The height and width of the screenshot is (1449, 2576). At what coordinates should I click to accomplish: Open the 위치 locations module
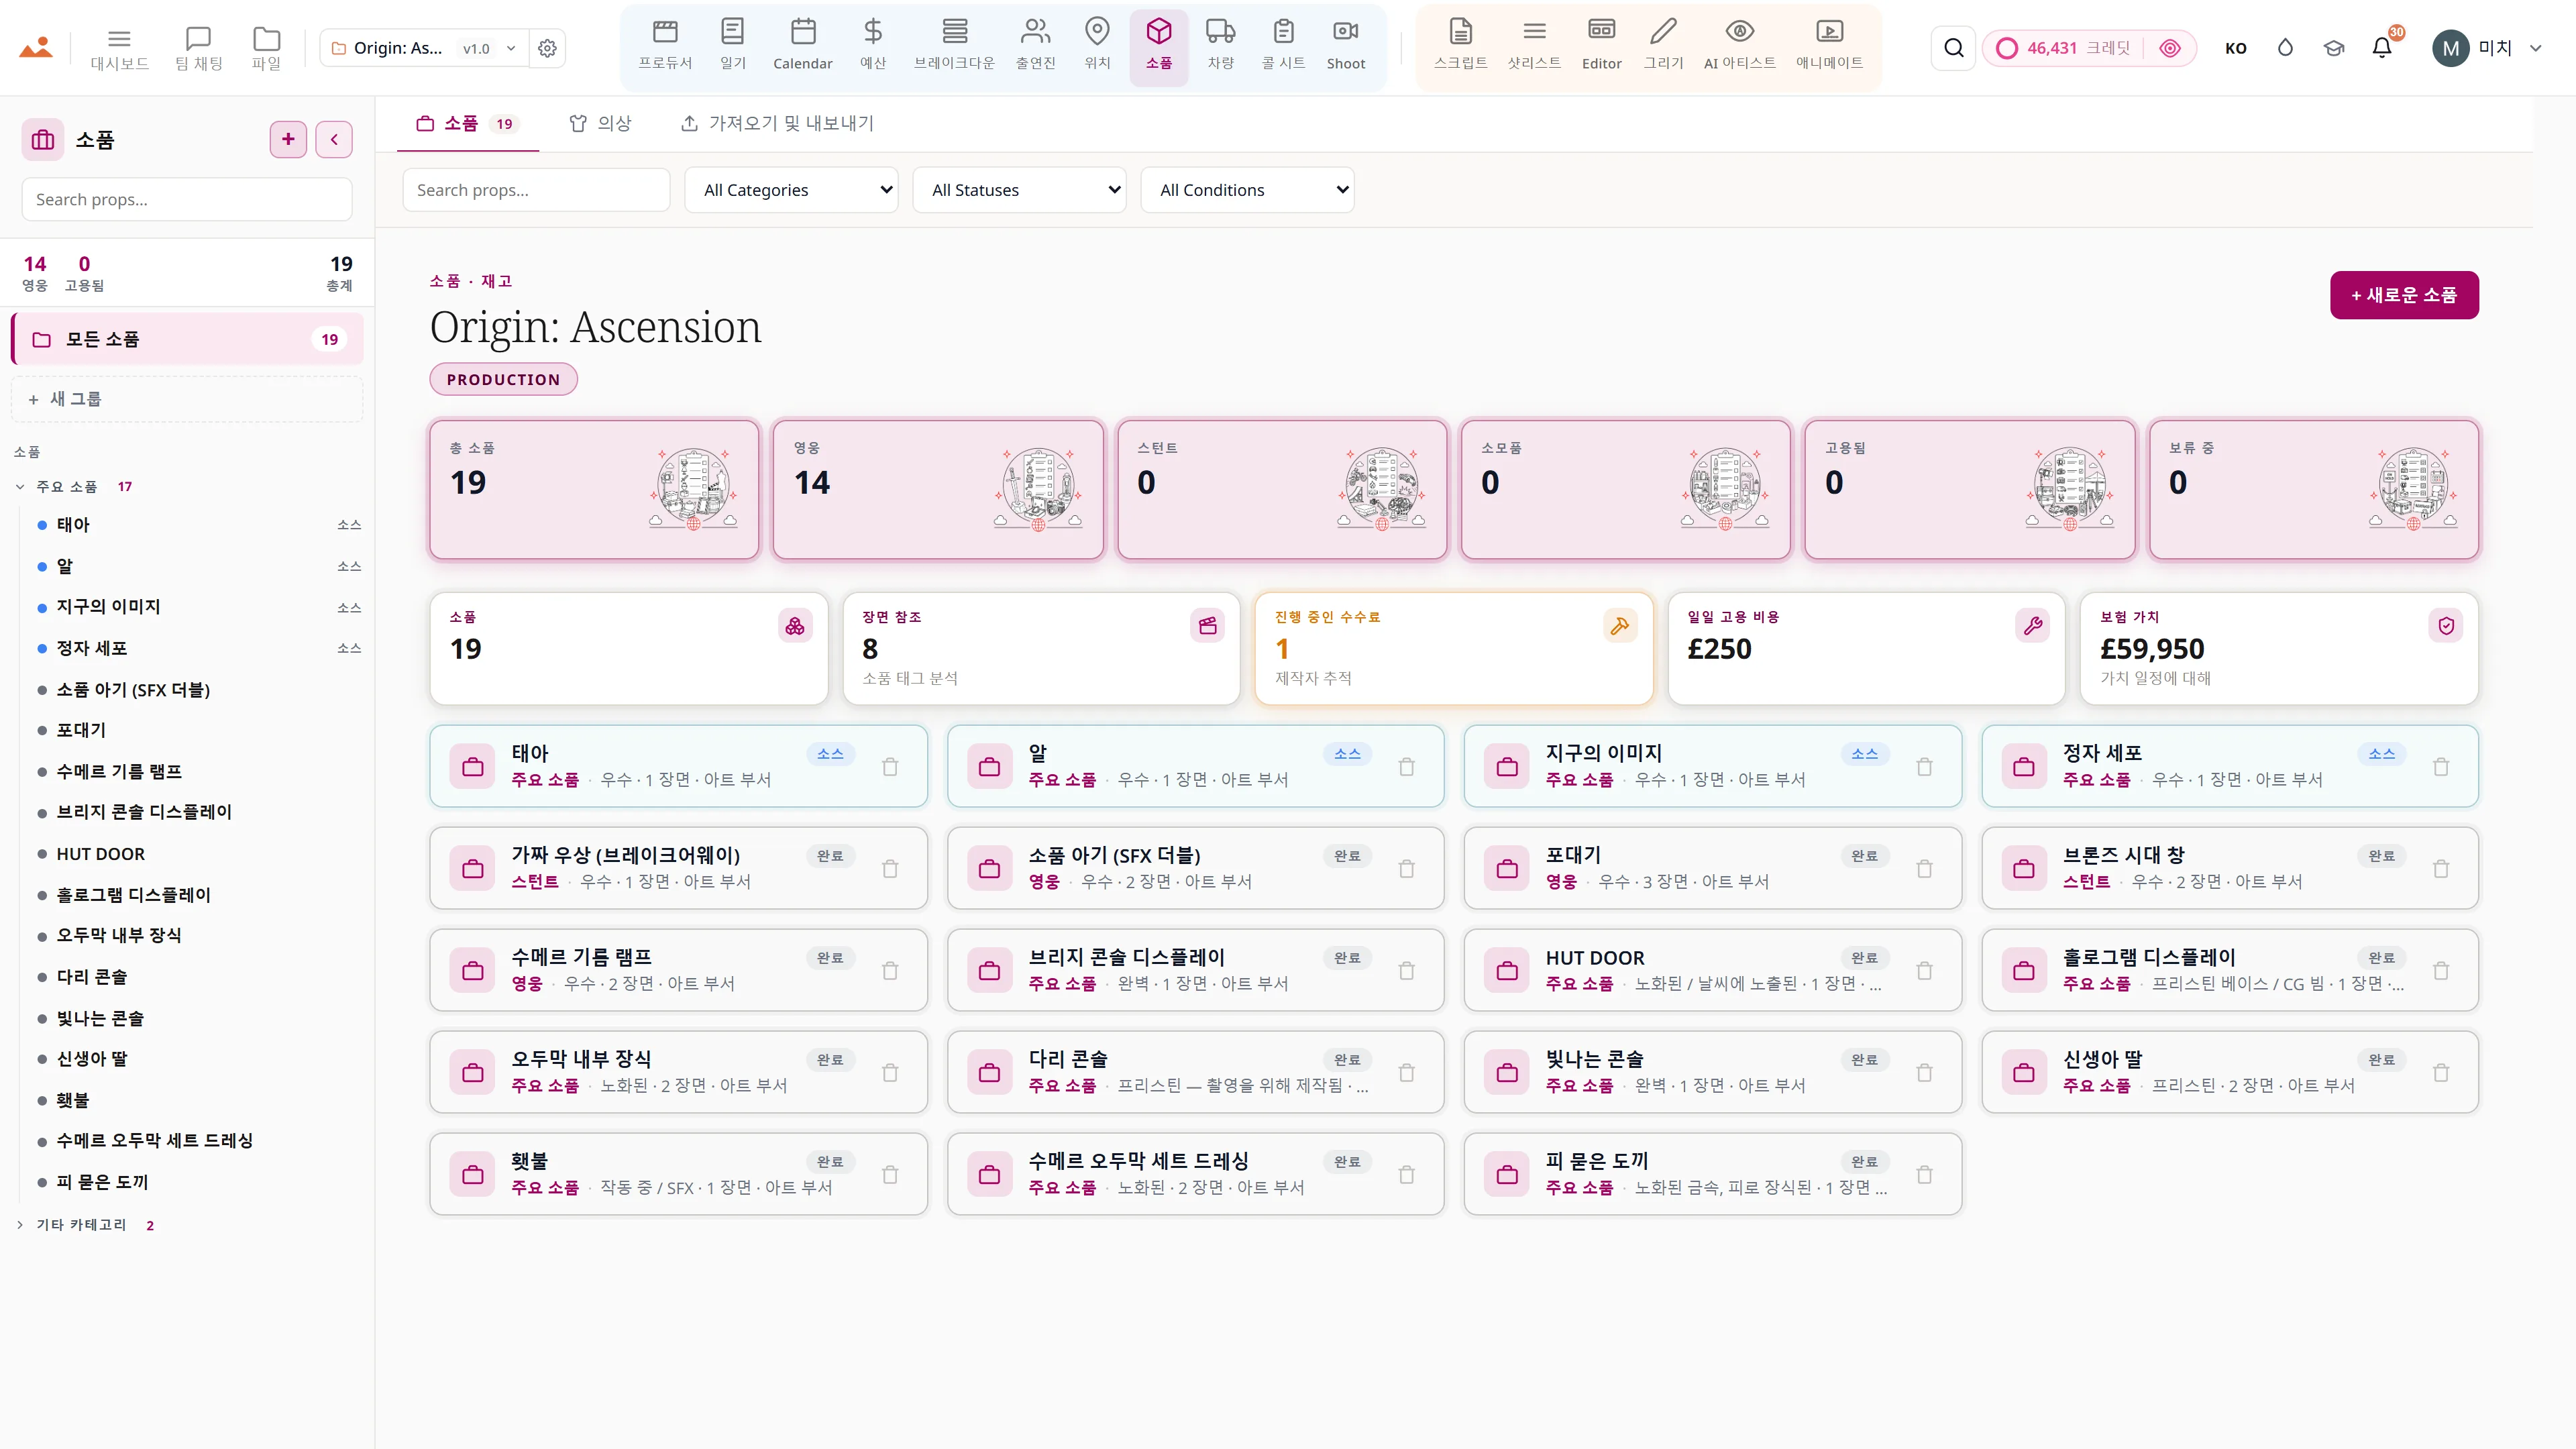pos(1097,45)
